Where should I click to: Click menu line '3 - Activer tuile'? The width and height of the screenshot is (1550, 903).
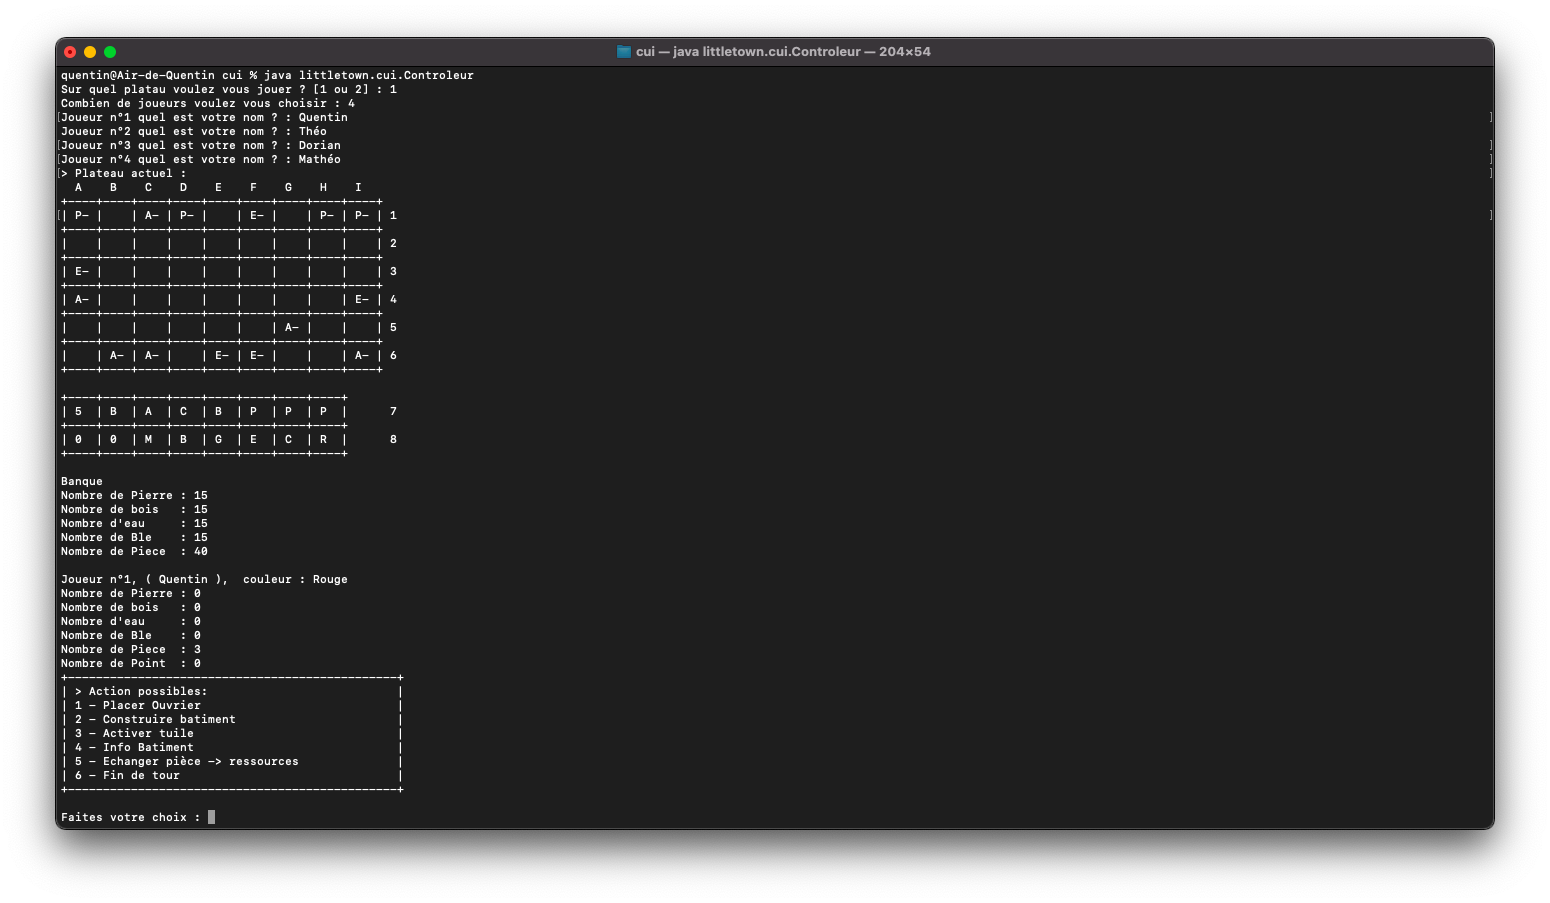(134, 733)
